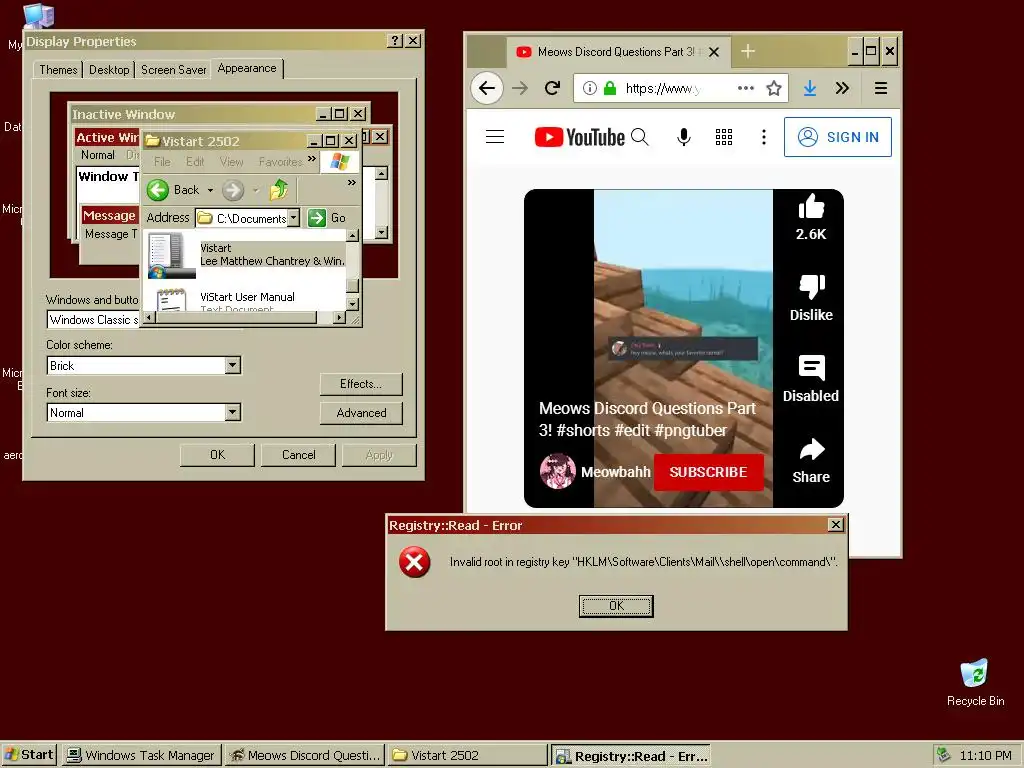Select Meows Discord Questions browser tab
The image size is (1024, 768).
click(618, 52)
